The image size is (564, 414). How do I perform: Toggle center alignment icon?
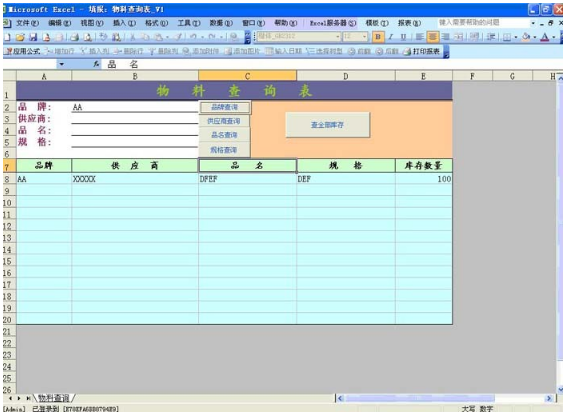pyautogui.click(x=432, y=37)
